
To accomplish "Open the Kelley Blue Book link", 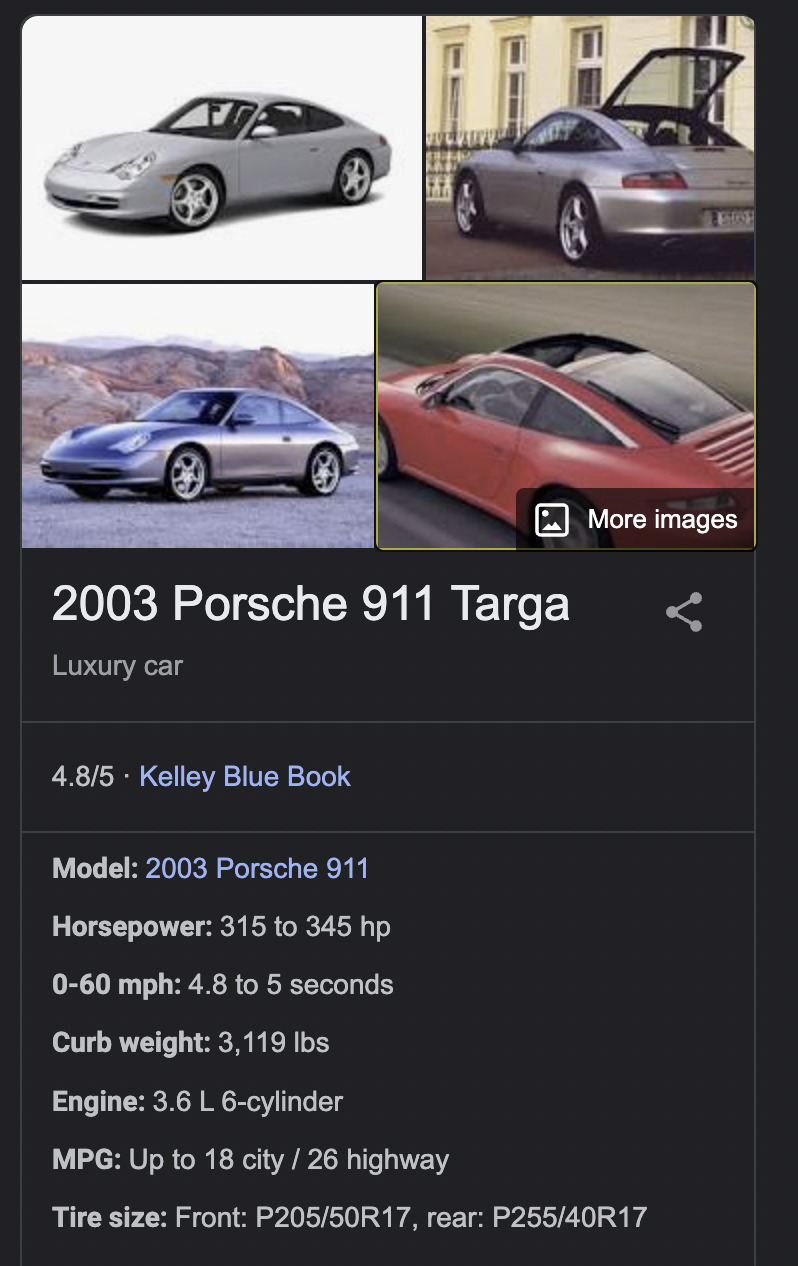I will pos(245,777).
